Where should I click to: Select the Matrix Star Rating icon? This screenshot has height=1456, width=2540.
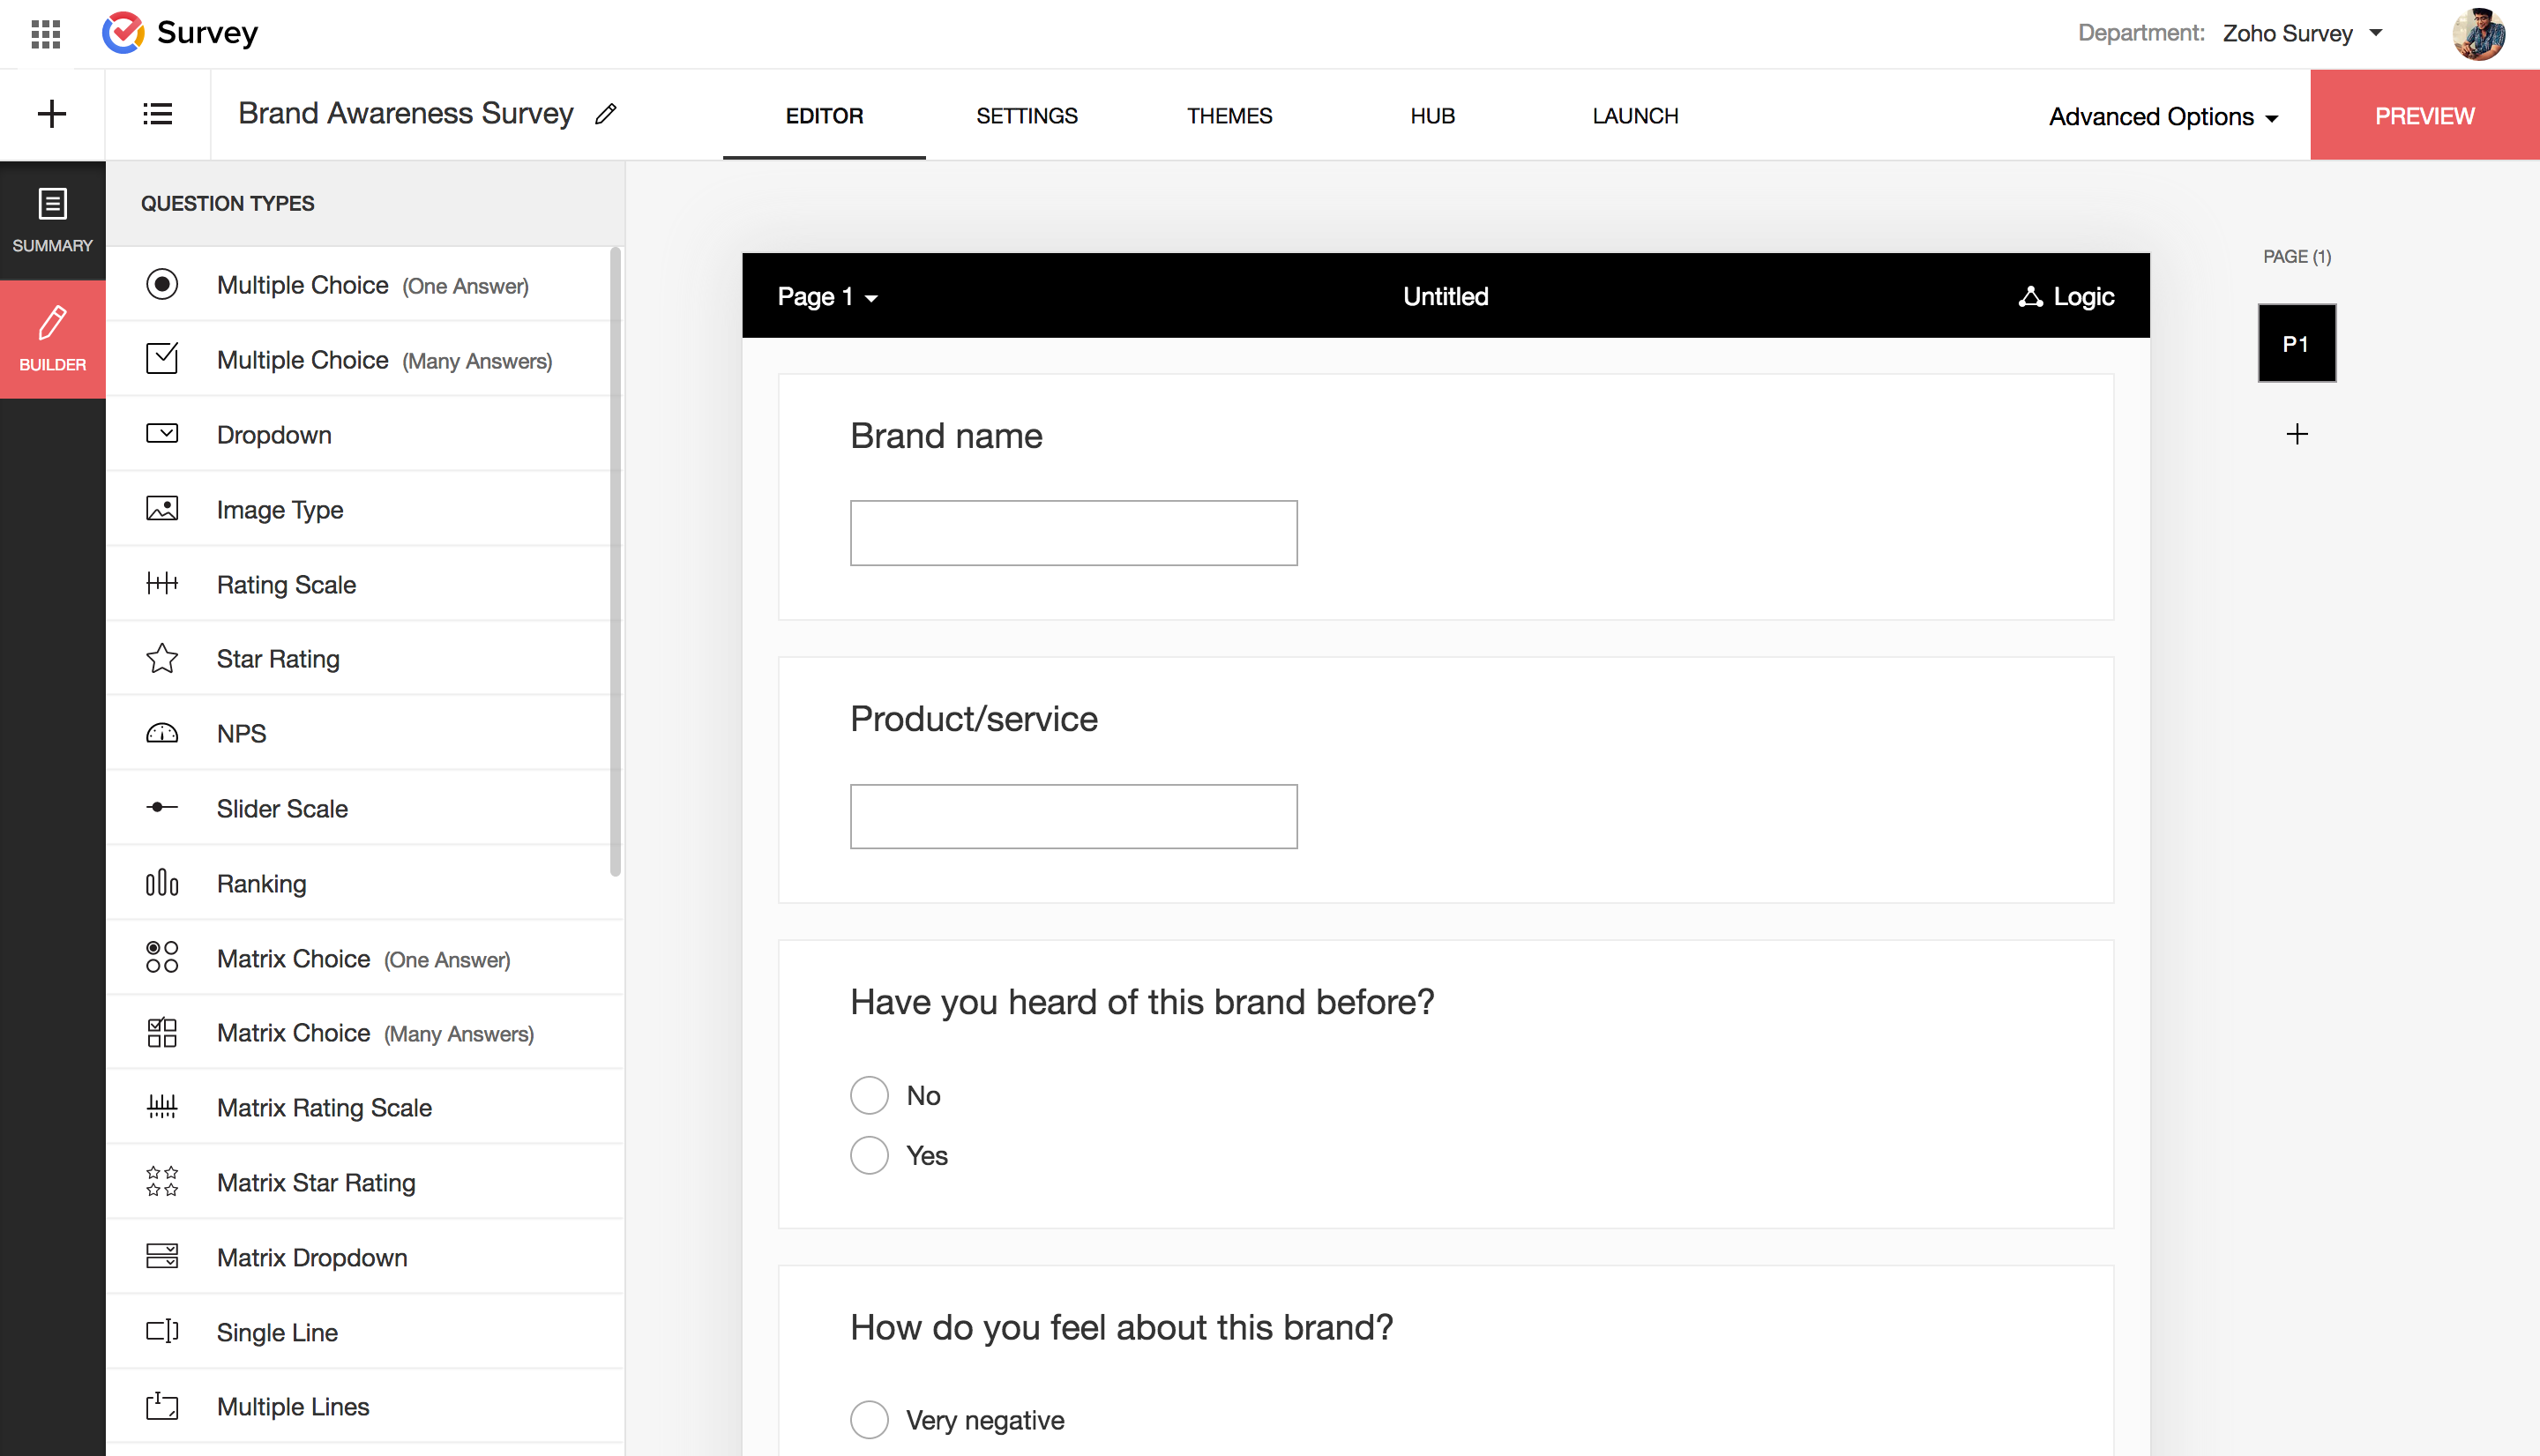tap(162, 1183)
